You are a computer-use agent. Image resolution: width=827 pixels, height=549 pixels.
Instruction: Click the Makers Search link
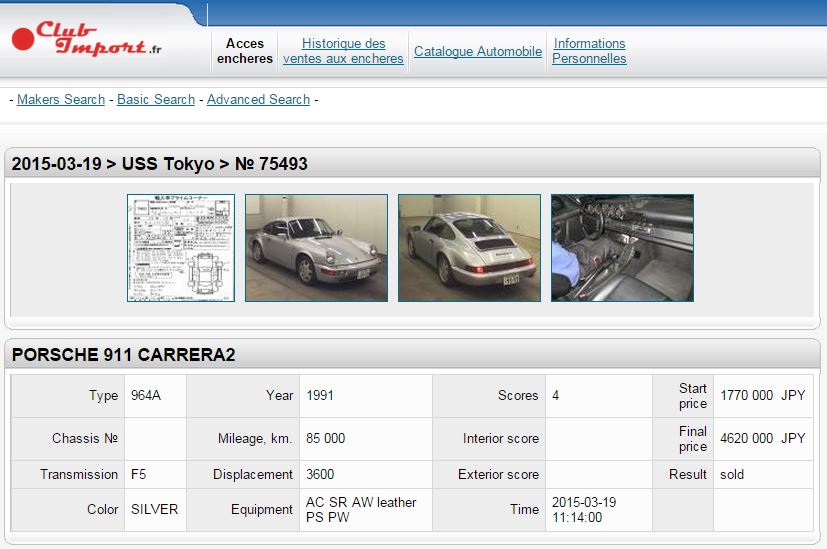(61, 99)
